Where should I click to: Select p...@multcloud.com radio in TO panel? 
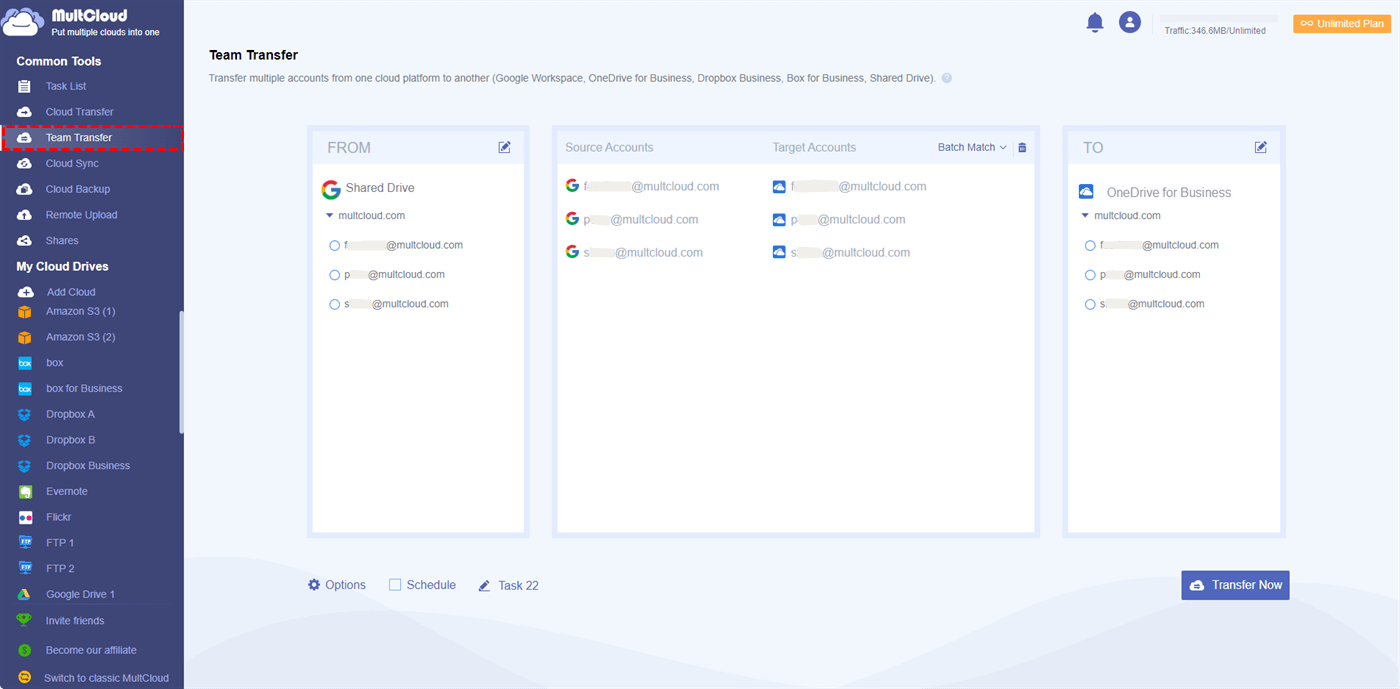(x=1090, y=274)
